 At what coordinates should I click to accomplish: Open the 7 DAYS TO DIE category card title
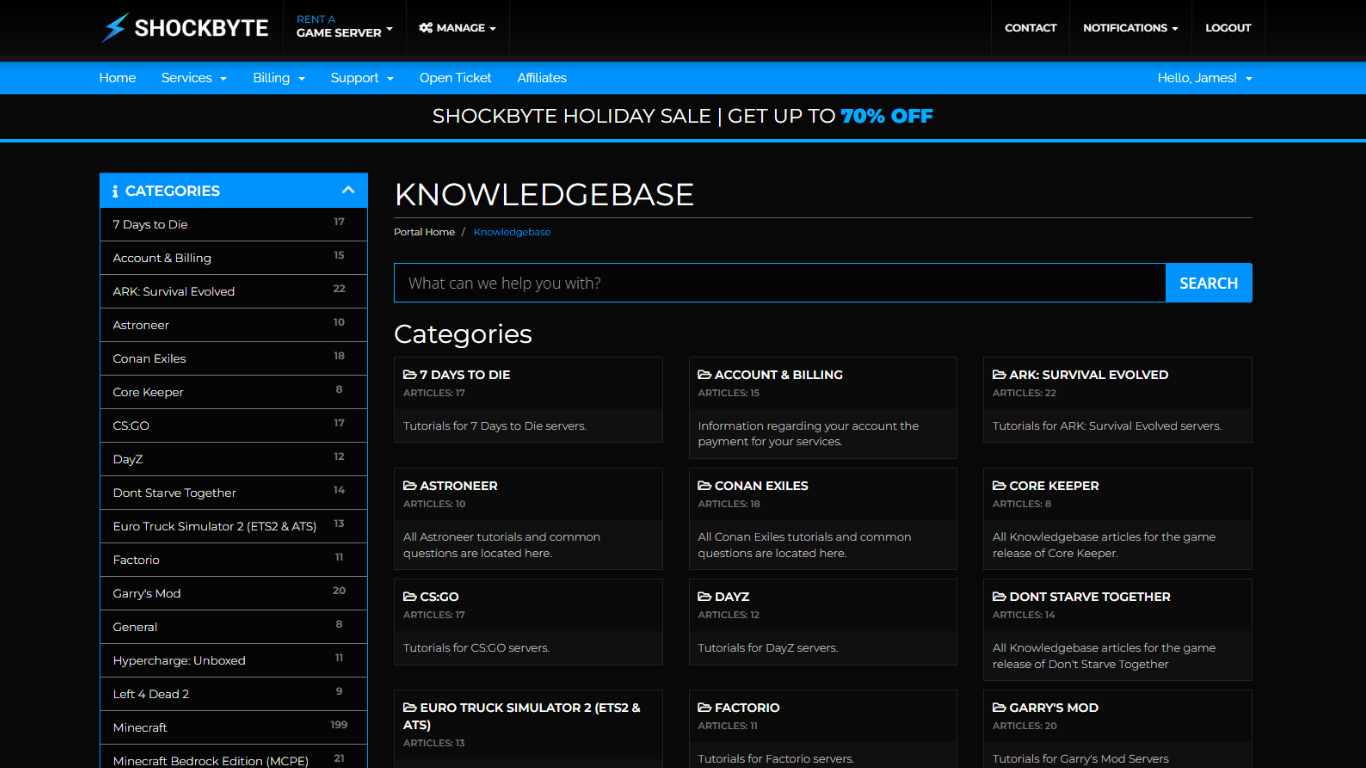click(465, 375)
